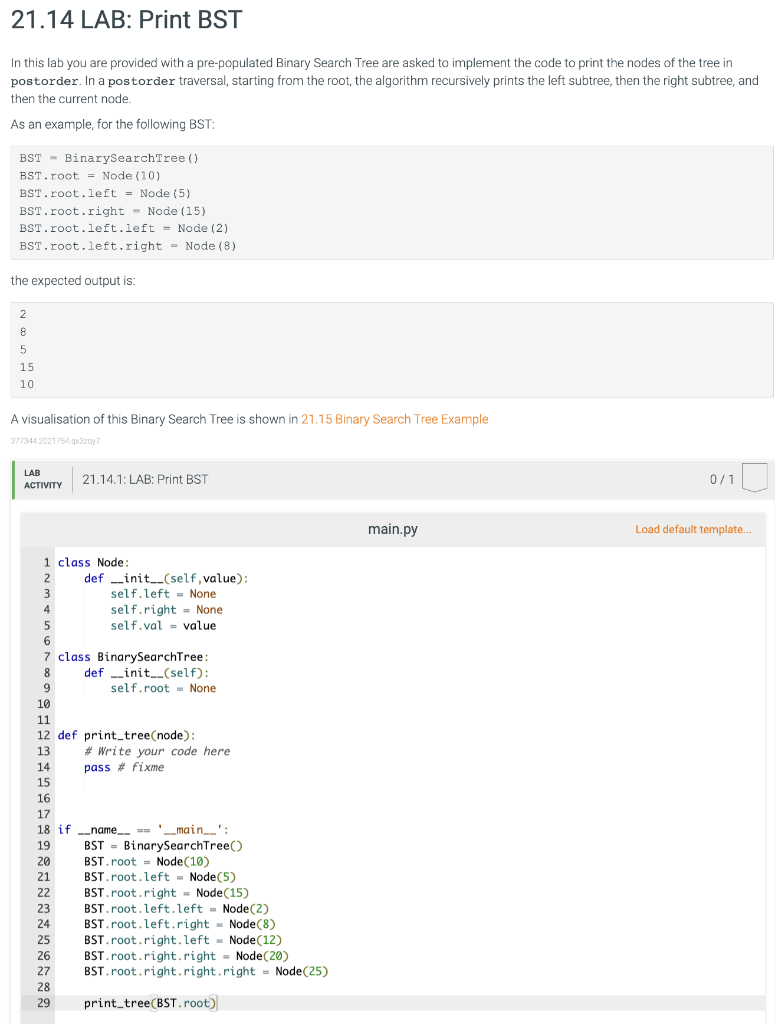
Task: Click the 377344.2021754.qx3zqy7 identifier text
Action: point(48,440)
